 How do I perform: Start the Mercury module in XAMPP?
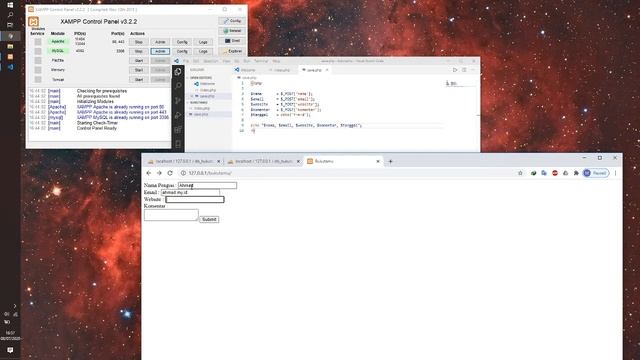pos(139,70)
